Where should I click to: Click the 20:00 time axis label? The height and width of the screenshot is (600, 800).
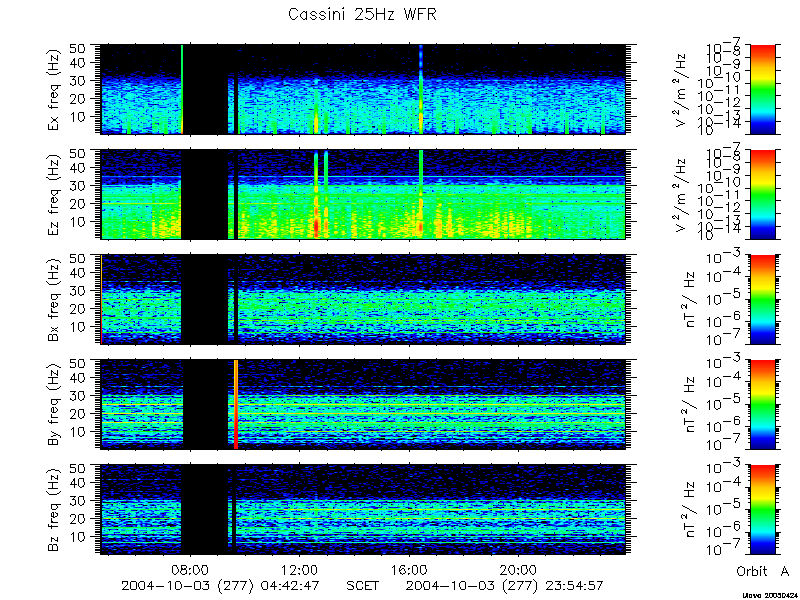tap(518, 569)
